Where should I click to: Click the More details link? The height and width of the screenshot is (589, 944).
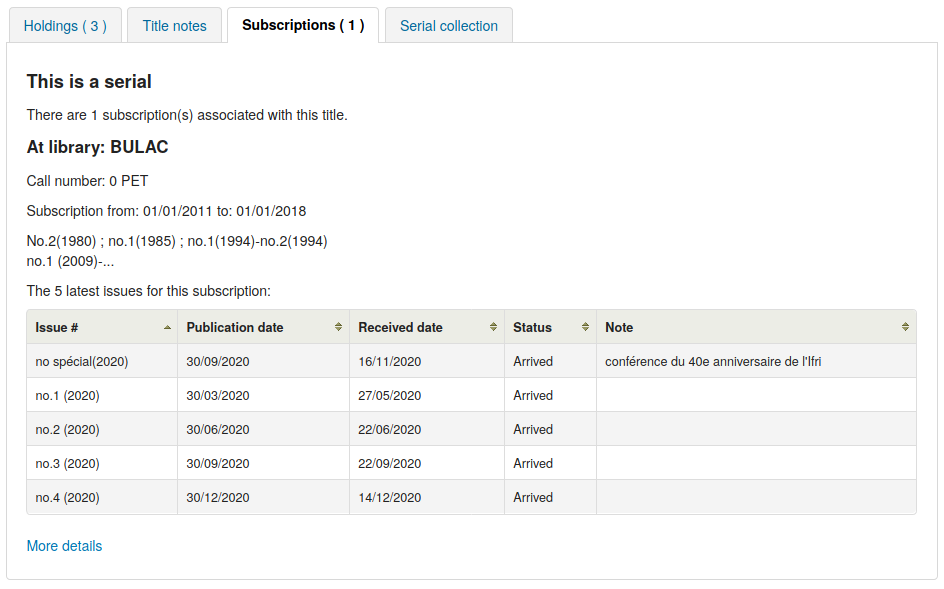pyautogui.click(x=64, y=546)
